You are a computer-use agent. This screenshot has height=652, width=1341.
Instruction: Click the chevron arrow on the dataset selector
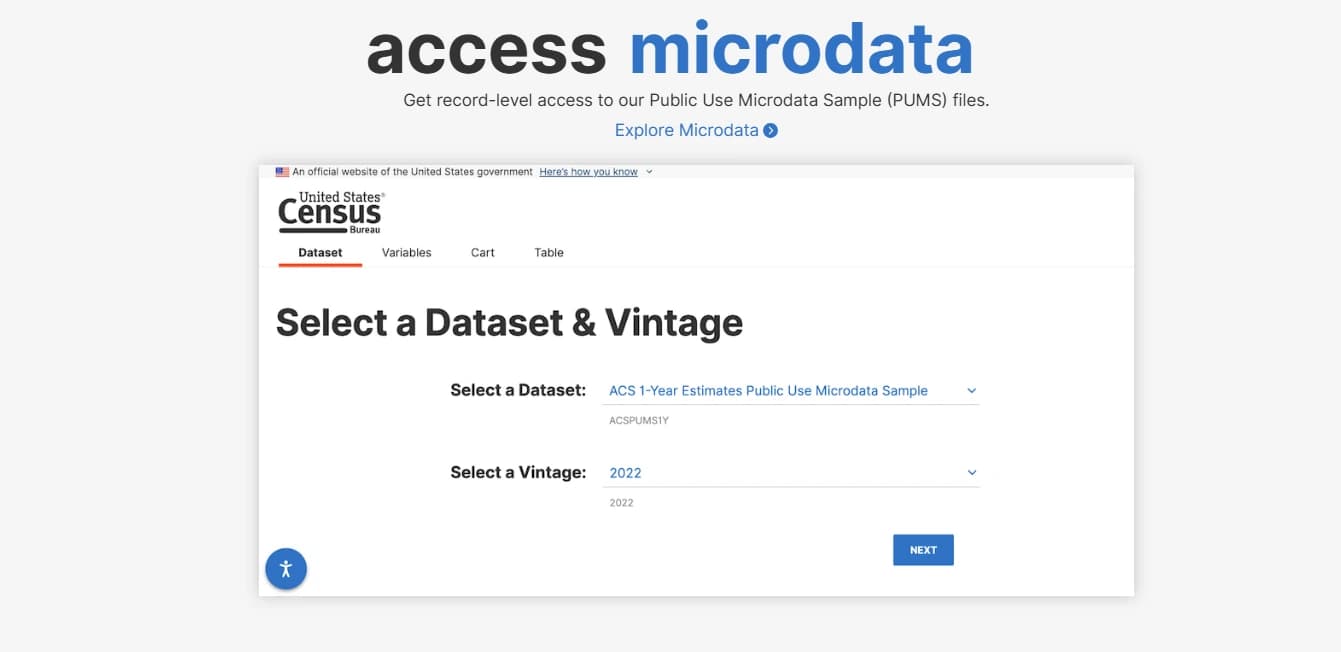[x=971, y=391]
